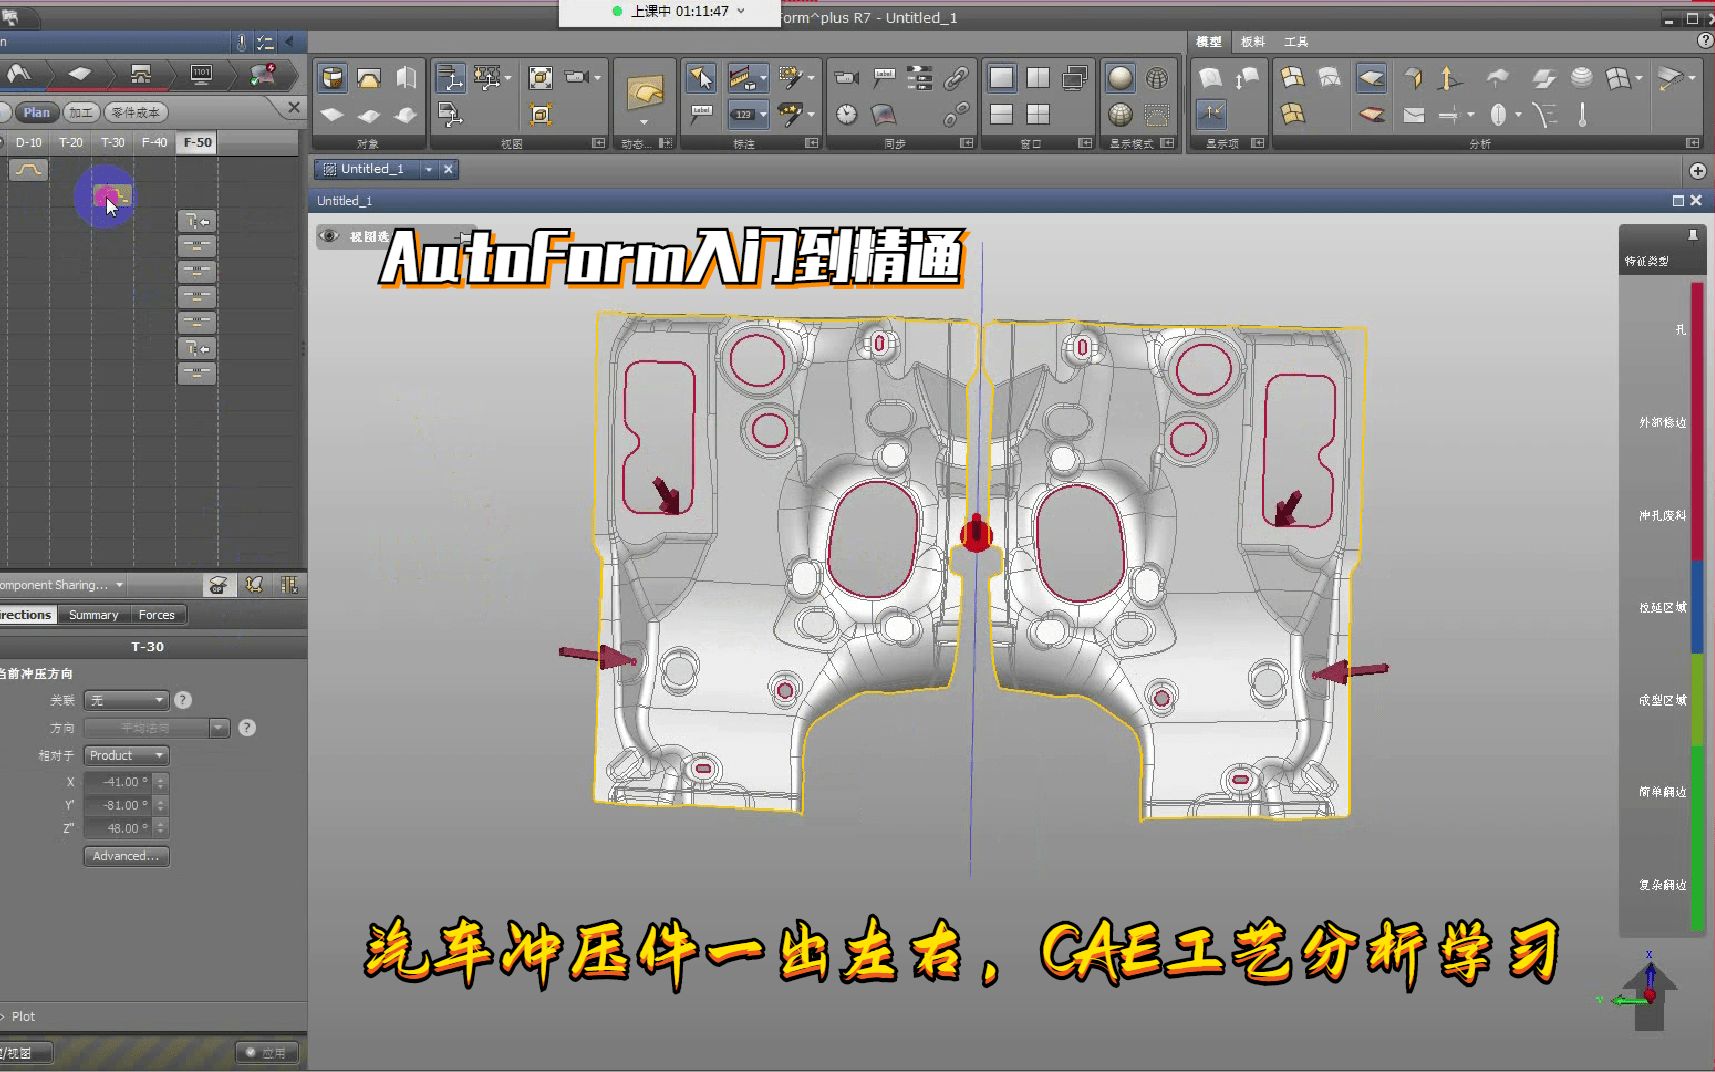This screenshot has height=1072, width=1715.
Task: Click the 应用 apply button
Action: click(x=265, y=1052)
